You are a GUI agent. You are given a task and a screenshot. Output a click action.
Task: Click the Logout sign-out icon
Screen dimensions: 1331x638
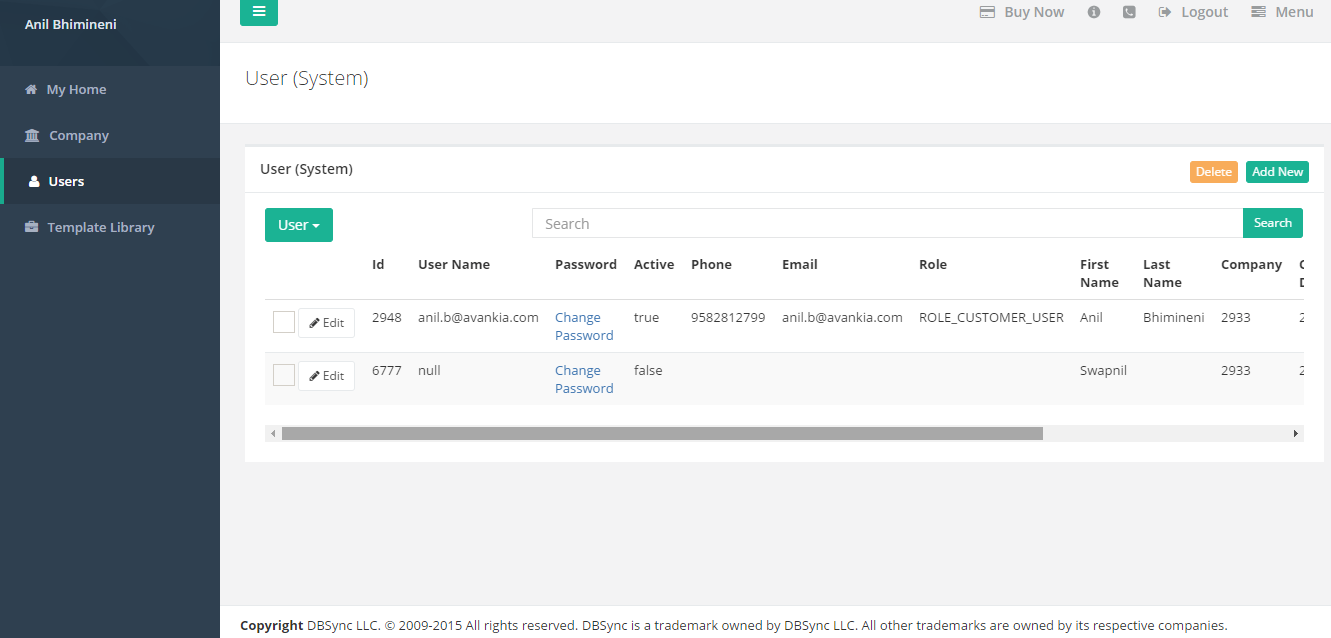tap(1165, 12)
